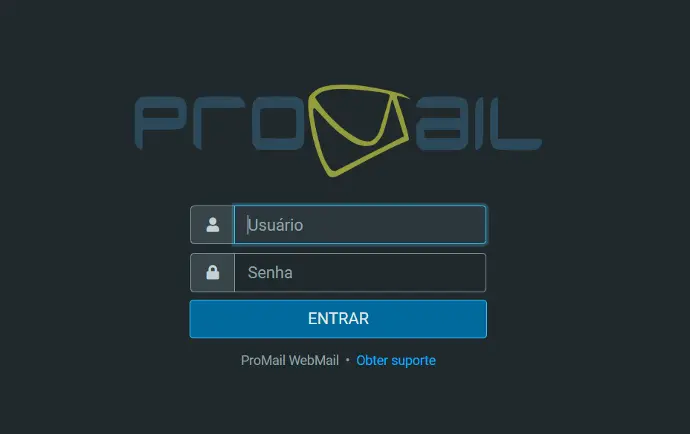Tap the lock icon in the password row
This screenshot has width=690, height=434.
(213, 272)
